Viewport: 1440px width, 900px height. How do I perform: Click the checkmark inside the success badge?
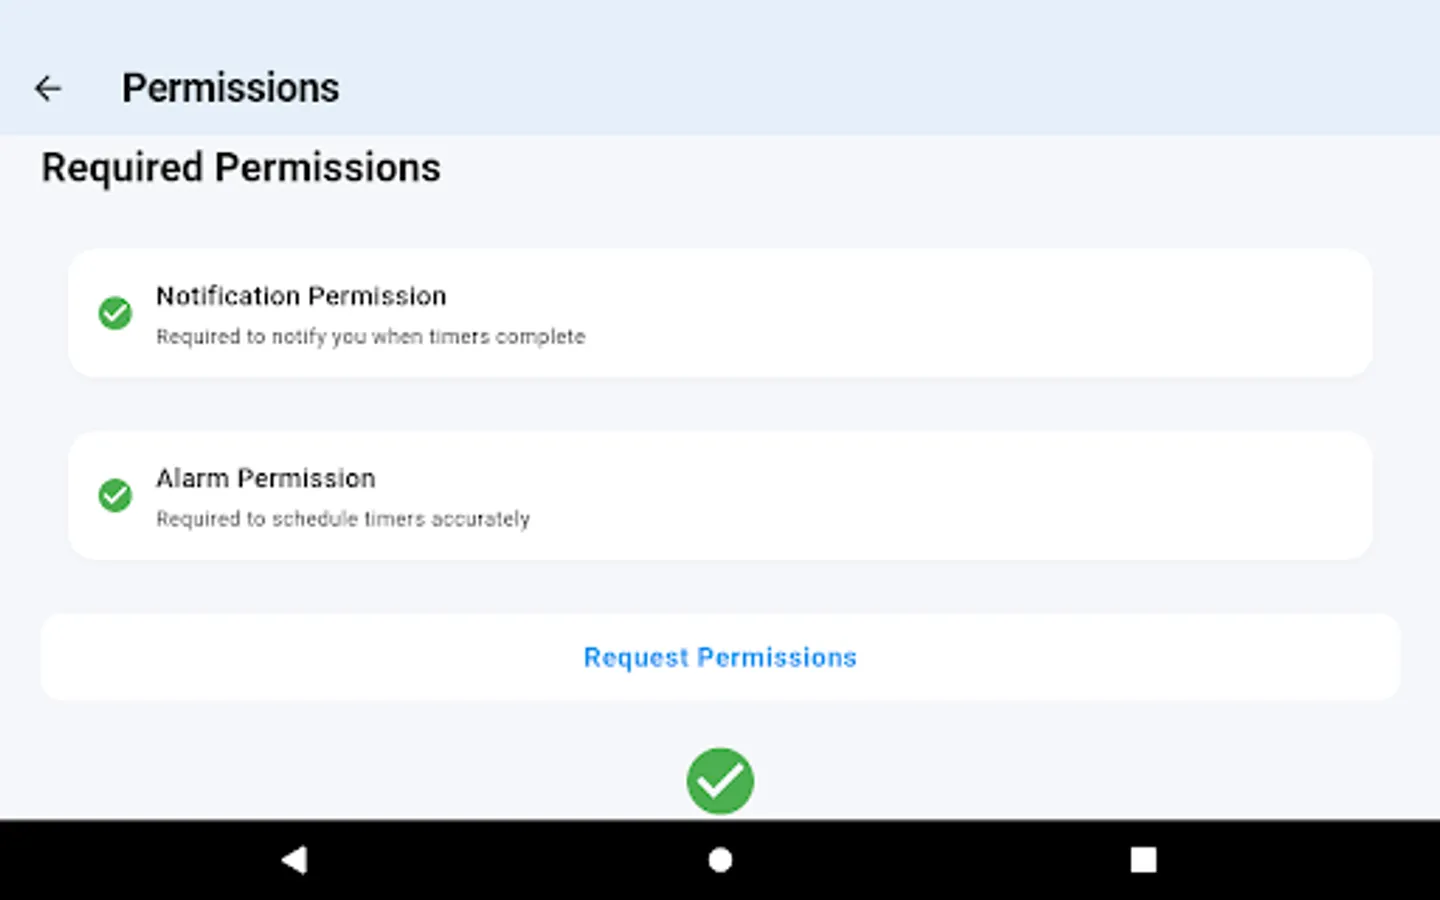[x=719, y=780]
